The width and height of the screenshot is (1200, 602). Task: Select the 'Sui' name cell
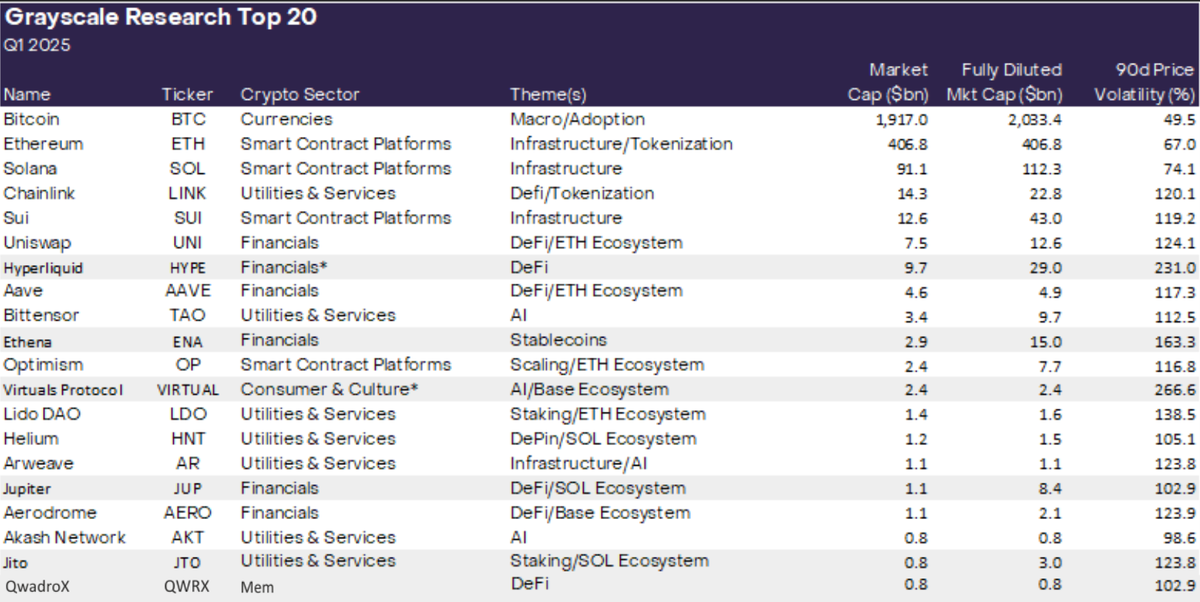16,217
